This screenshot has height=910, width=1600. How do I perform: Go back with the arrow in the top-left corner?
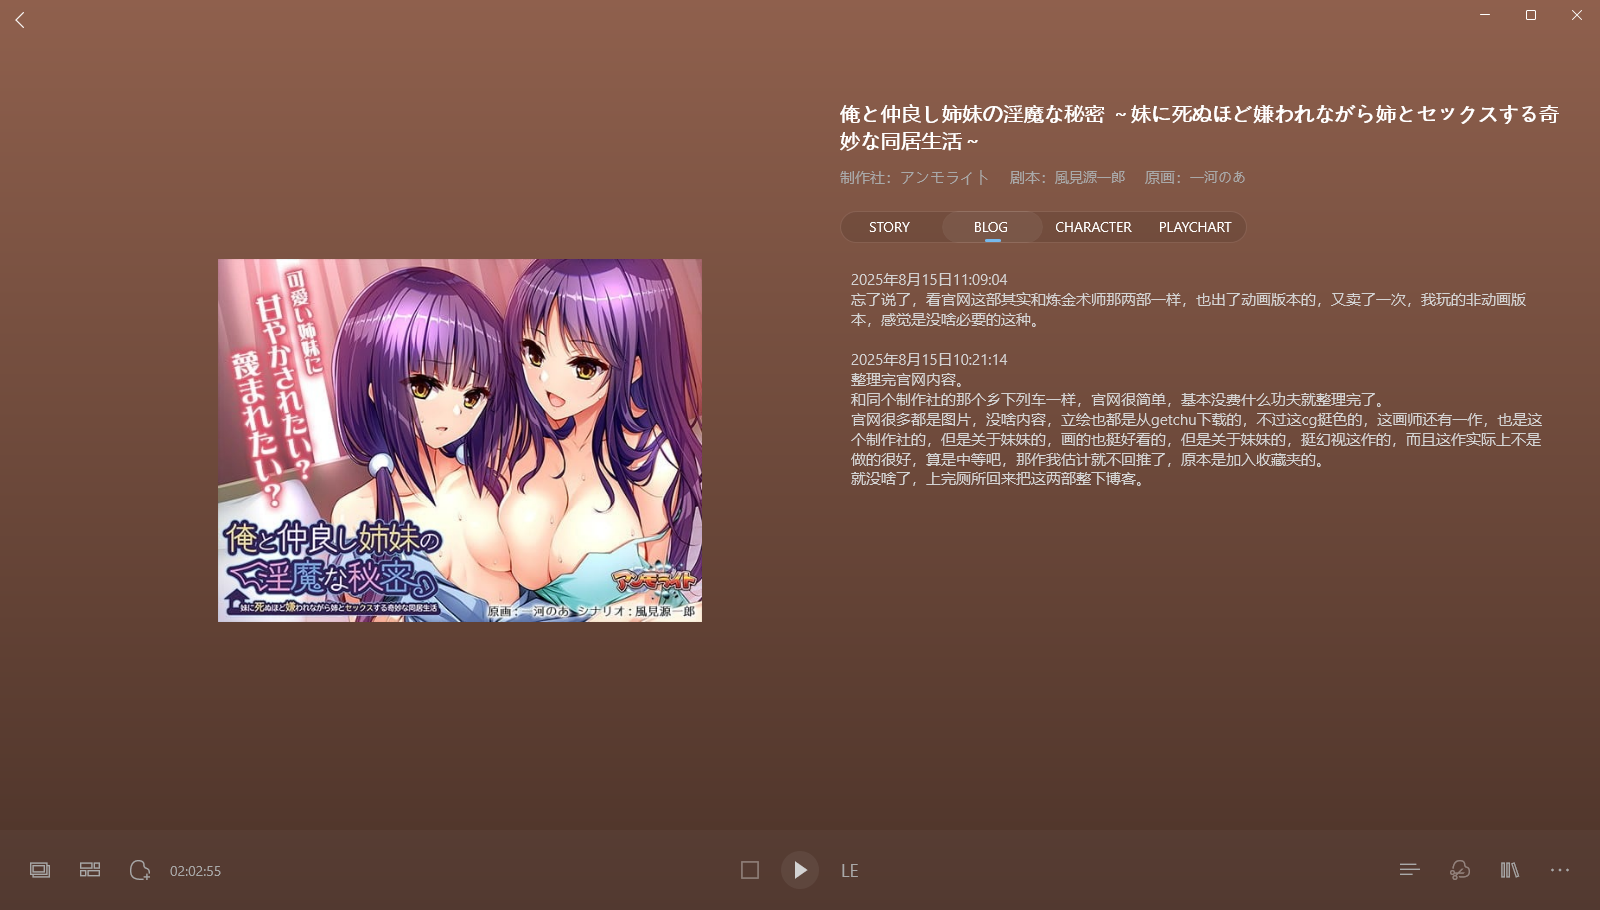pos(20,20)
